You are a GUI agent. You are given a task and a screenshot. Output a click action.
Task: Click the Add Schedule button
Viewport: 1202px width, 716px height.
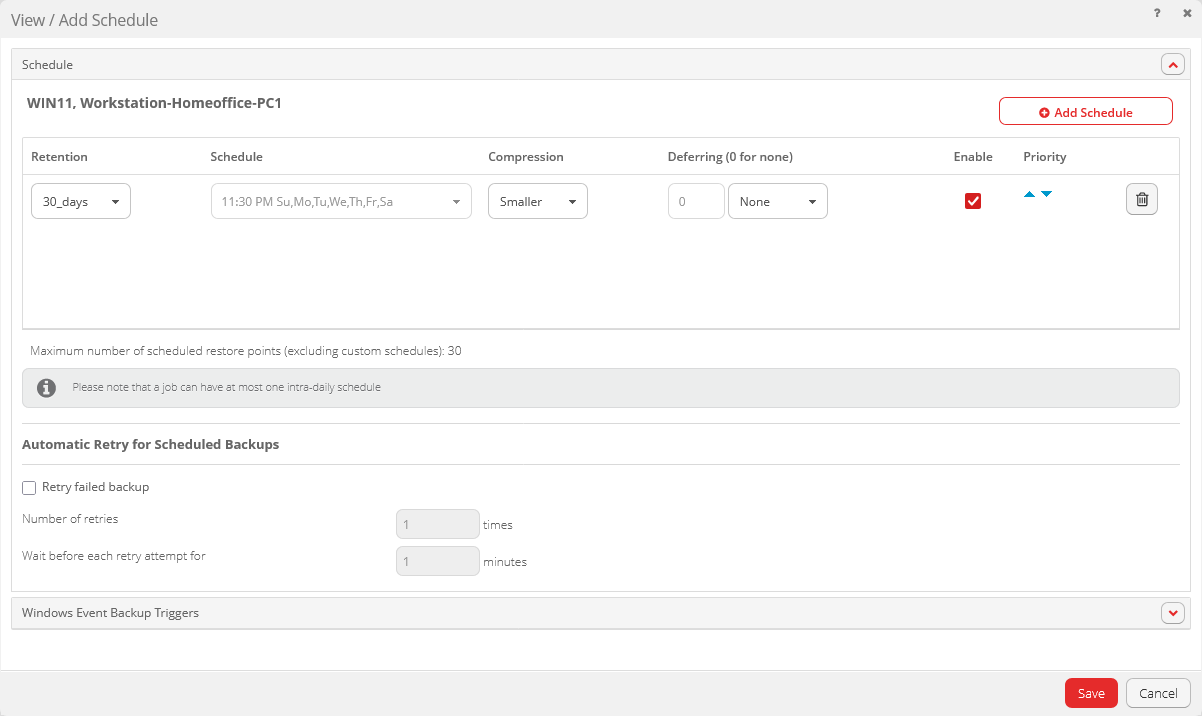click(x=1085, y=112)
